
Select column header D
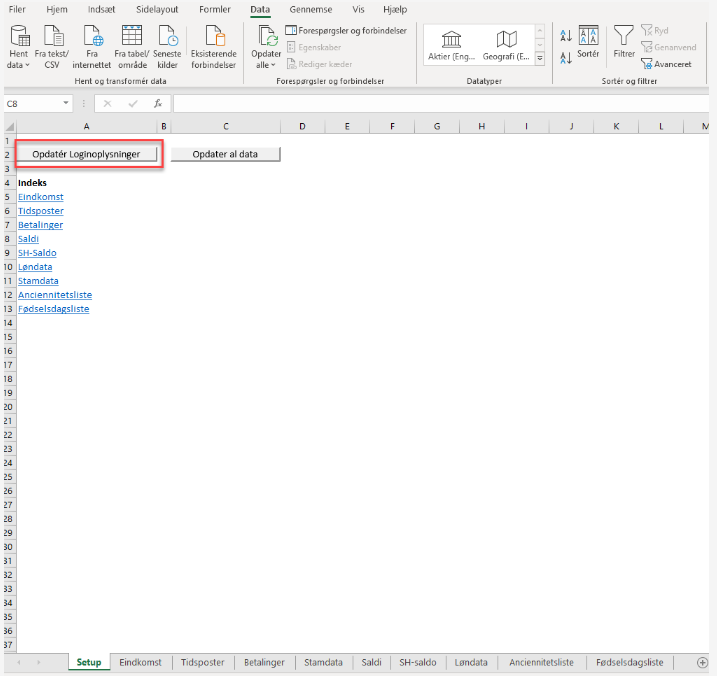[302, 126]
